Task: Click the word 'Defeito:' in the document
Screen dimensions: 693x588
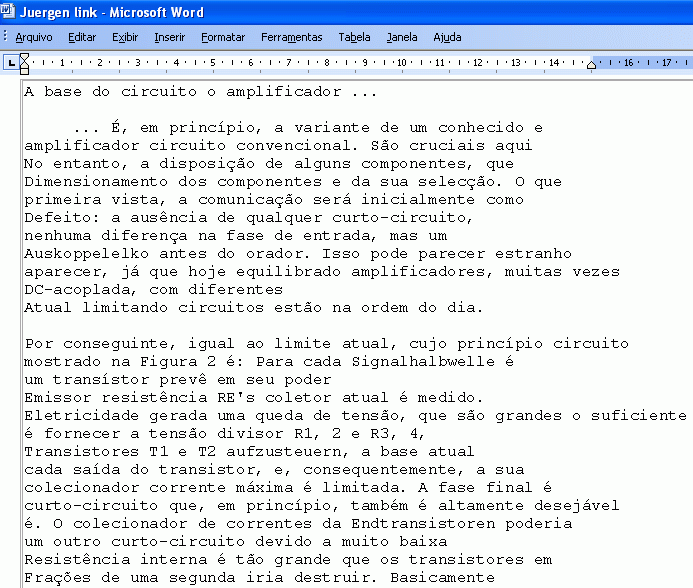Action: coord(62,218)
